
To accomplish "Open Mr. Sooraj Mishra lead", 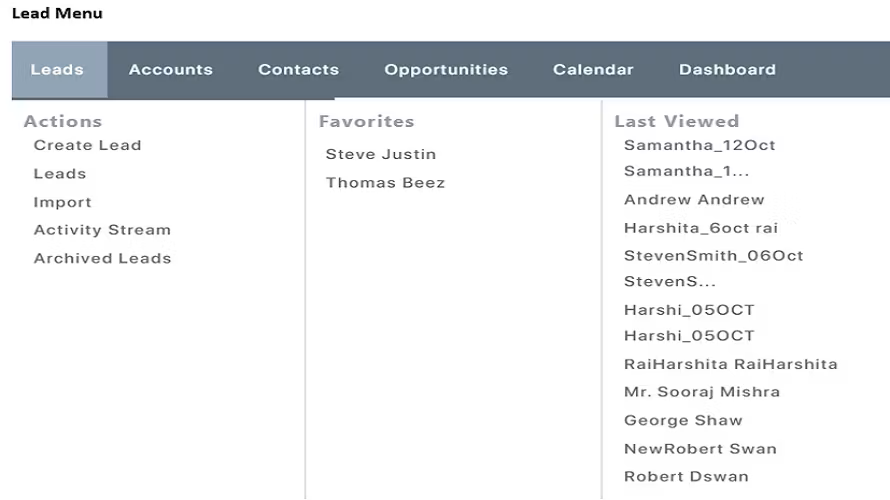I will coord(701,392).
